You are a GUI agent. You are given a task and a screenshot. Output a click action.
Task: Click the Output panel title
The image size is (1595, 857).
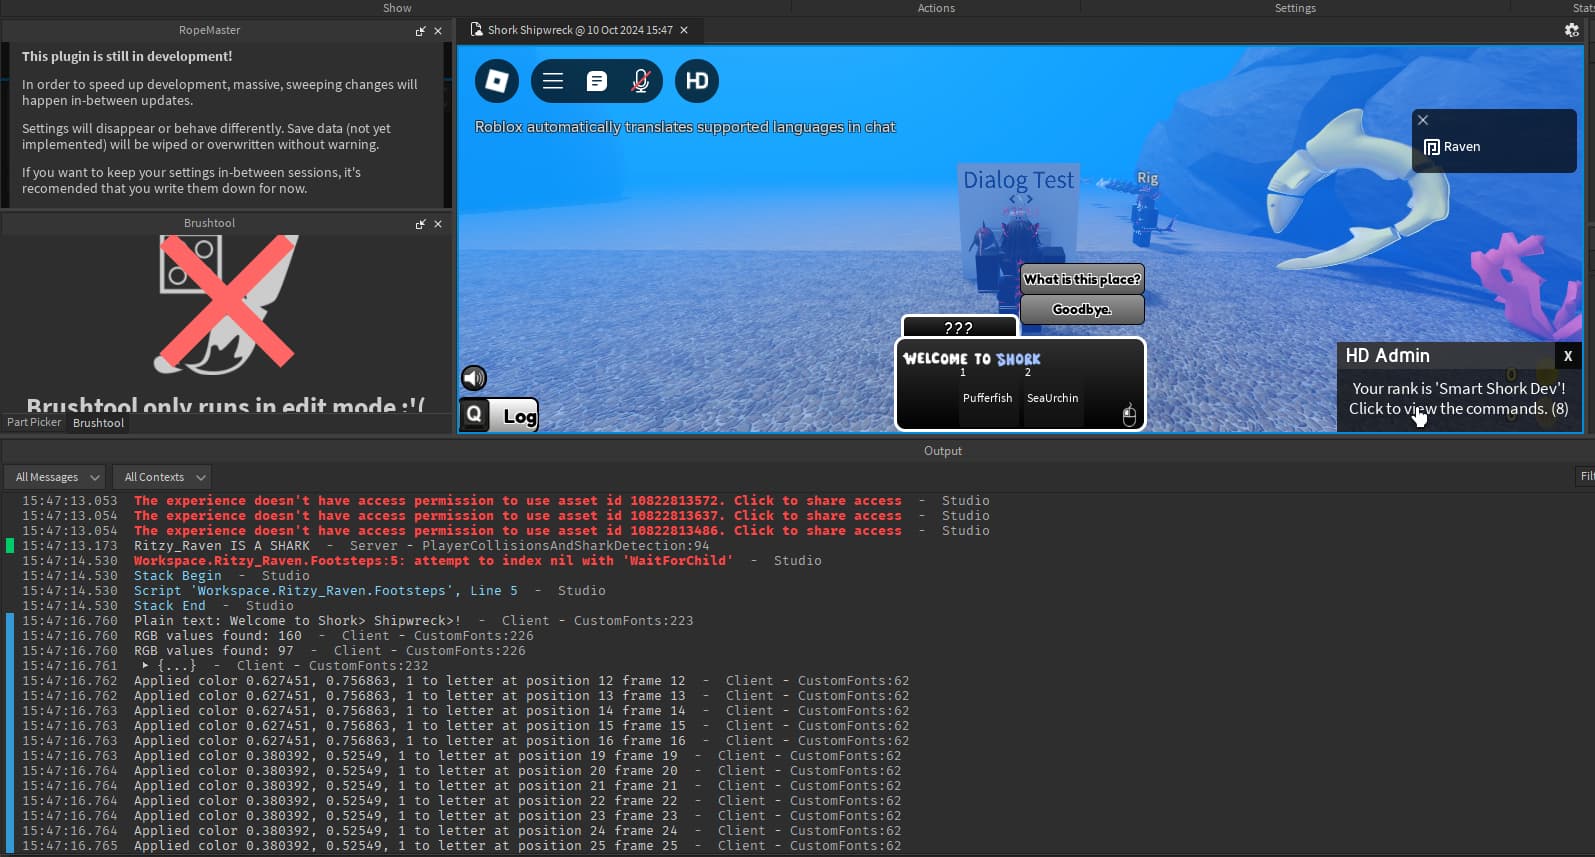pyautogui.click(x=943, y=451)
